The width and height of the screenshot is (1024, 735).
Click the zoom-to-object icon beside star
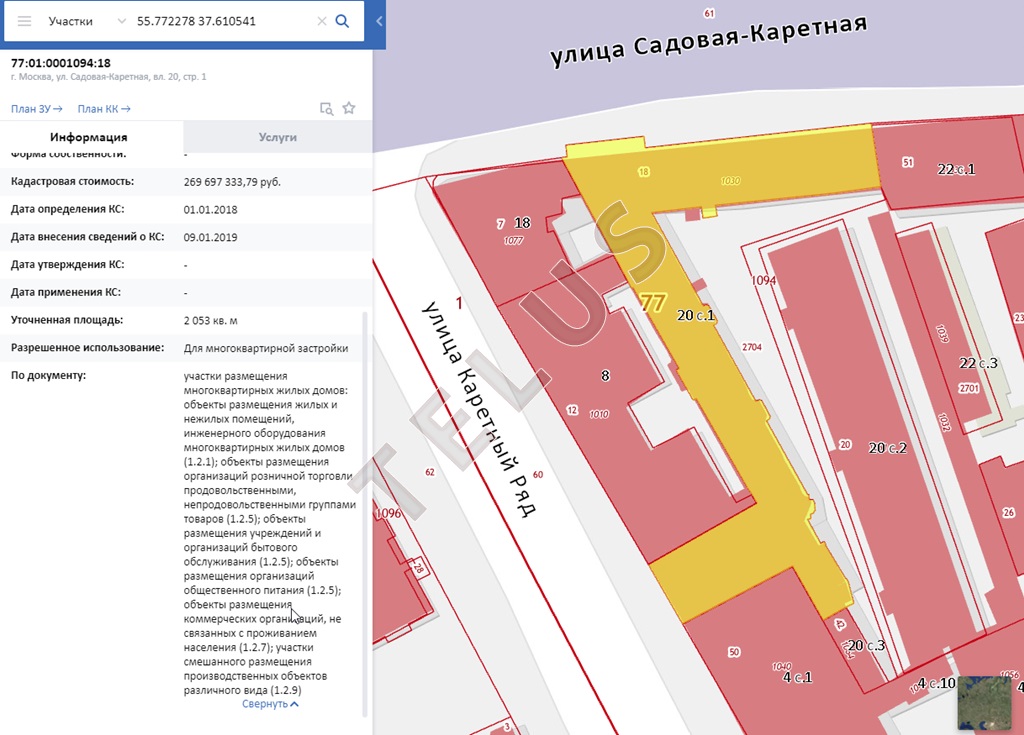click(x=327, y=108)
